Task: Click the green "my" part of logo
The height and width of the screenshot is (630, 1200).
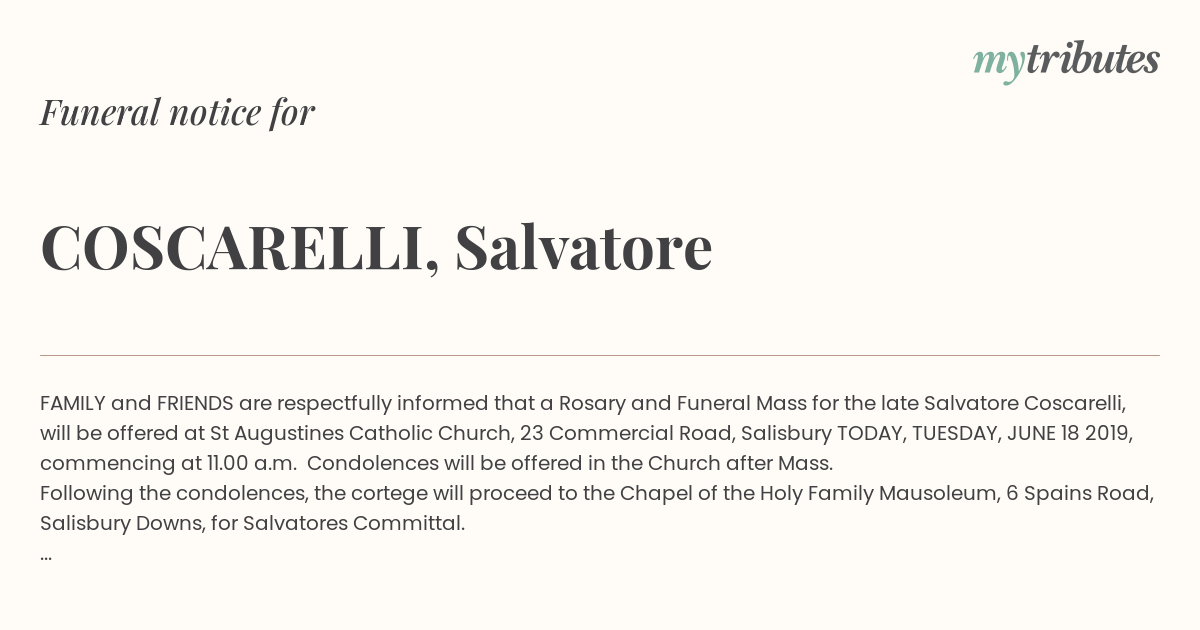Action: tap(998, 65)
